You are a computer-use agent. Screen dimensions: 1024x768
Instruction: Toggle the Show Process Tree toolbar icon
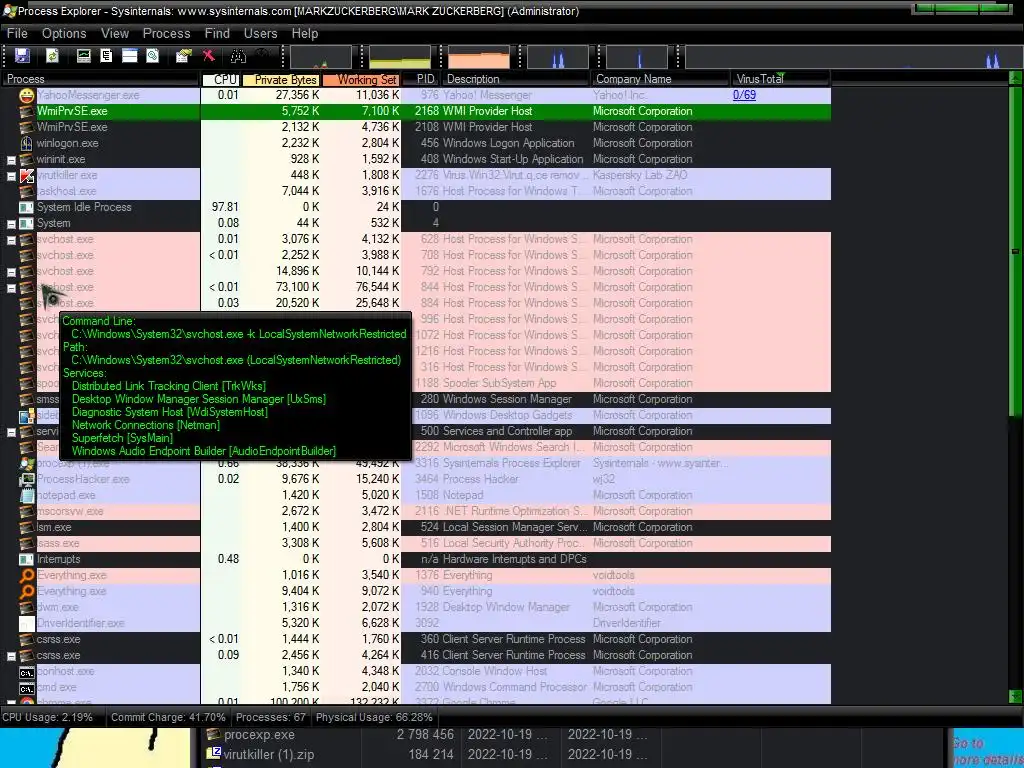(x=106, y=56)
